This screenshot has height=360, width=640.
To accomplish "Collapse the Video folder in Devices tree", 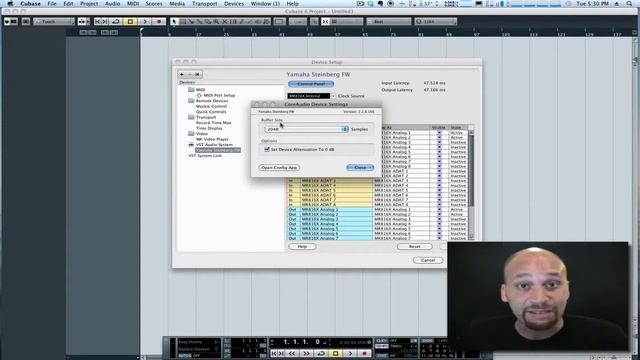I will click(191, 133).
